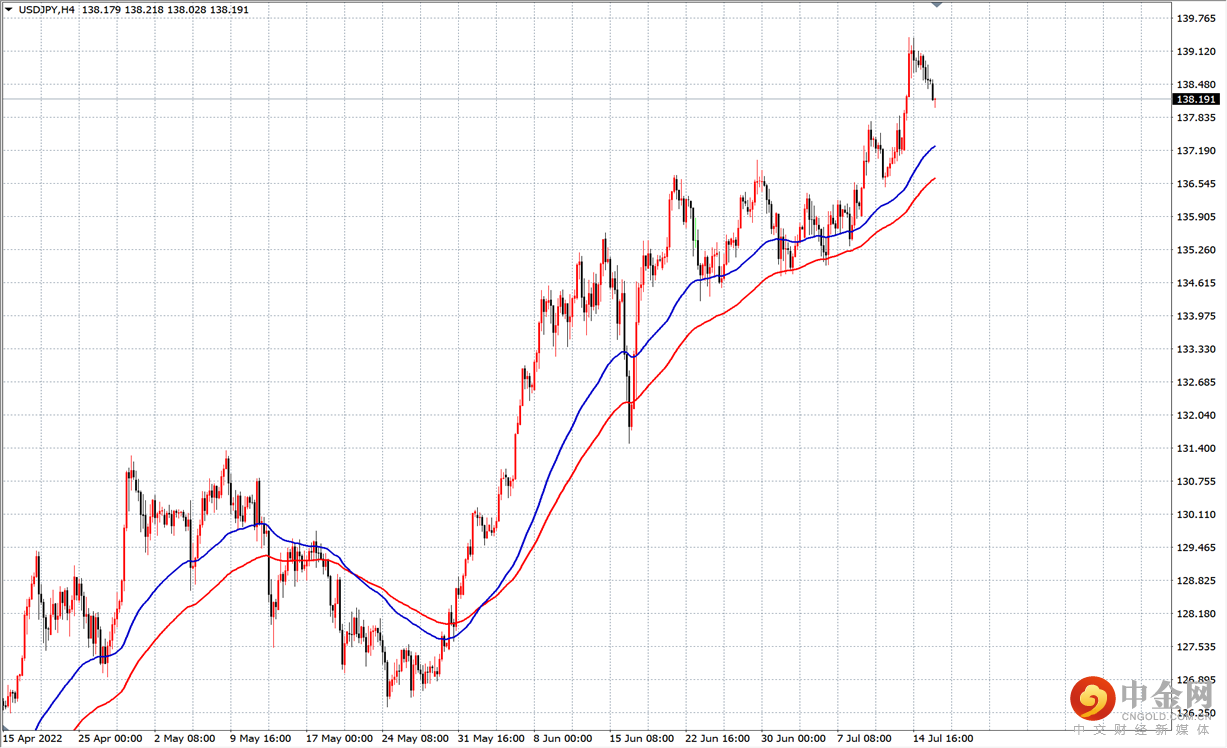Click the 134.615 price axis label
Viewport: 1227px width, 748px height.
[1196, 282]
